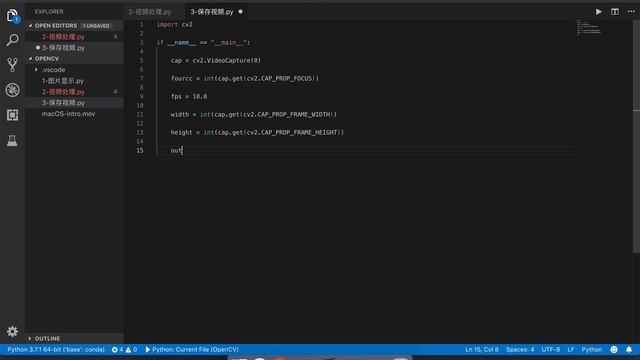Open 2-视频处理.py in OPENCV file tree
Viewport: 640px width, 360px height.
[75, 92]
